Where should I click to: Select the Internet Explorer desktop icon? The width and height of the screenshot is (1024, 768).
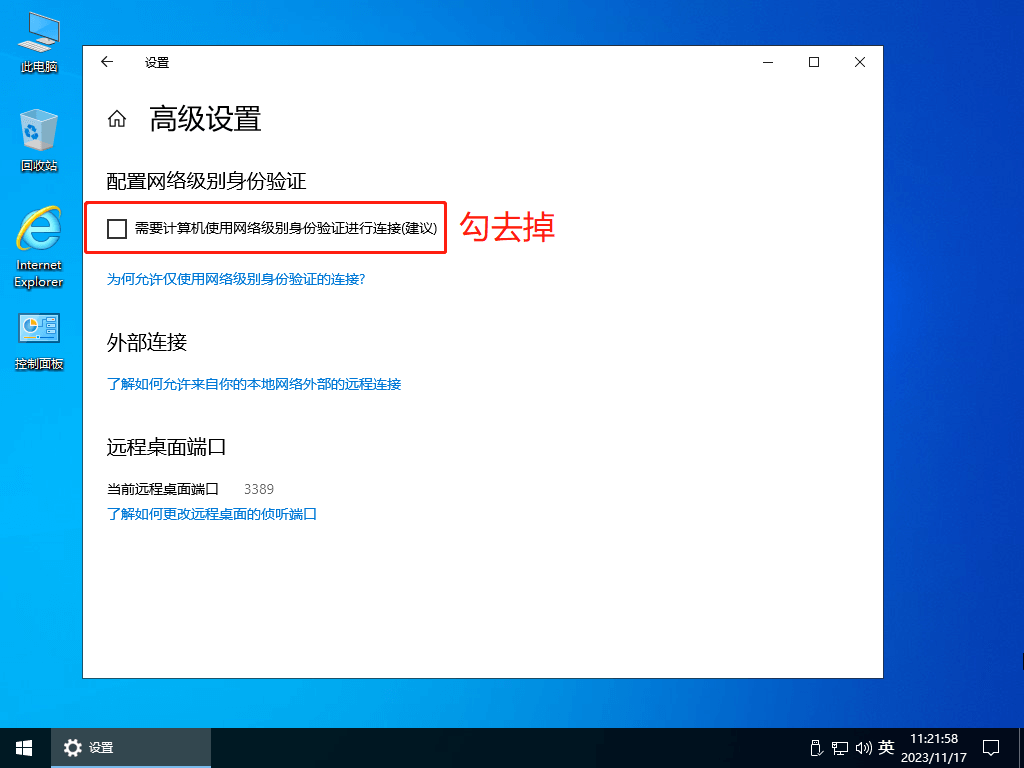(39, 245)
